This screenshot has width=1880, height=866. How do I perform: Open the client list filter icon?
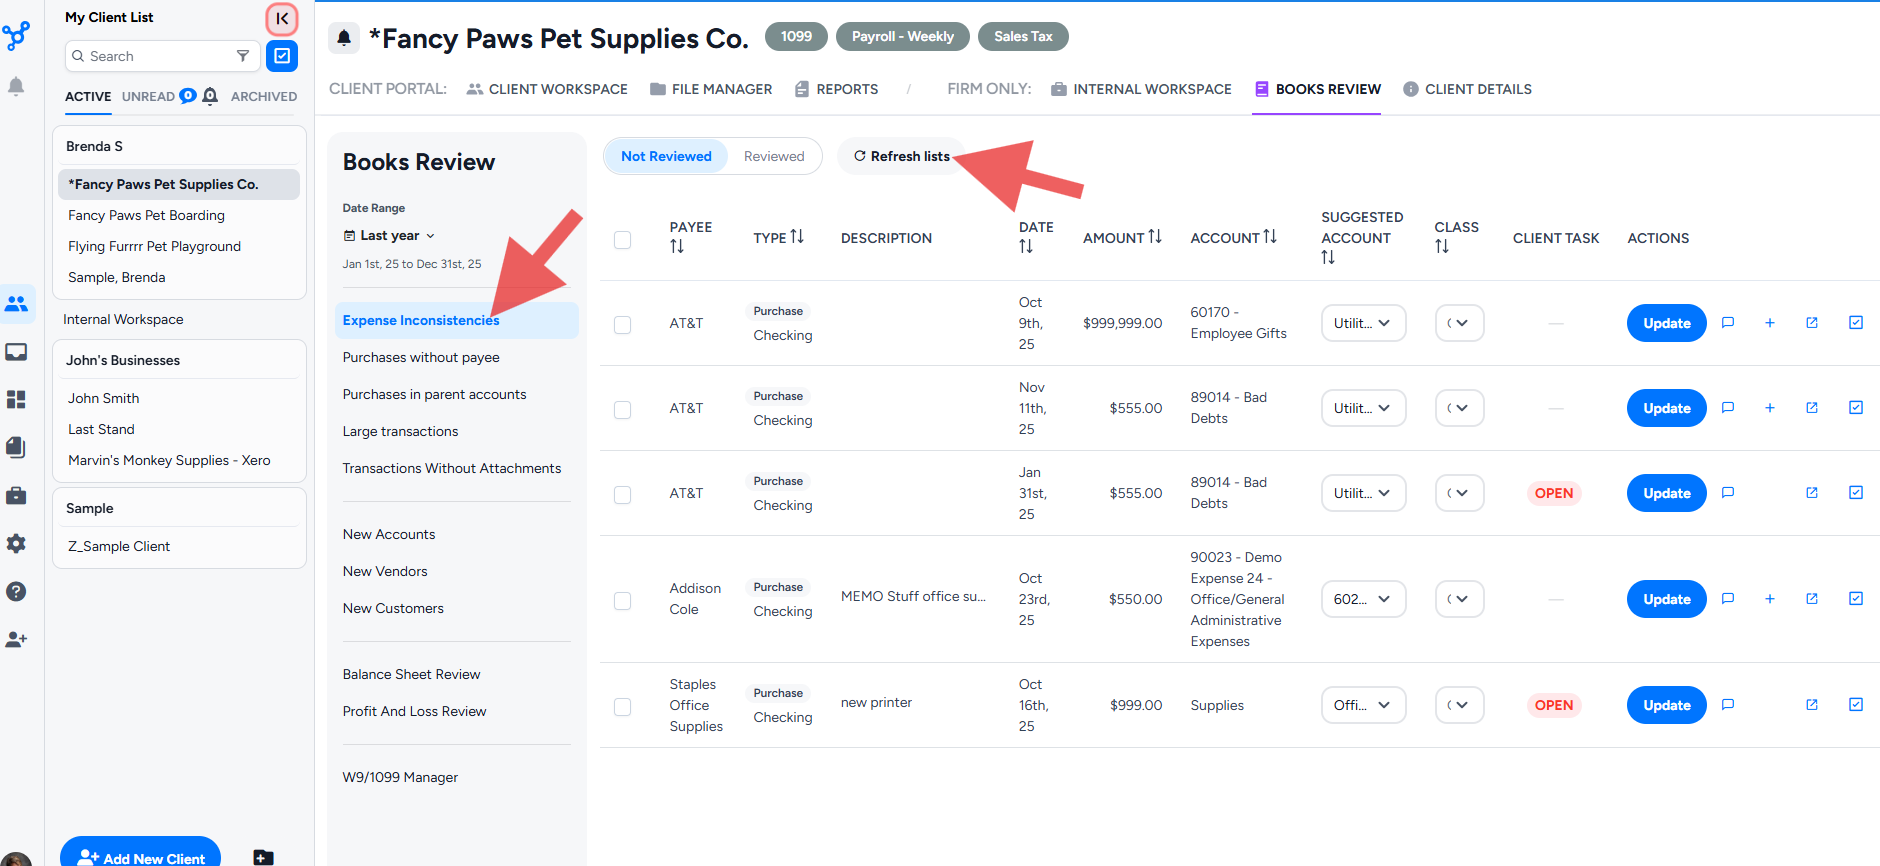tap(243, 56)
